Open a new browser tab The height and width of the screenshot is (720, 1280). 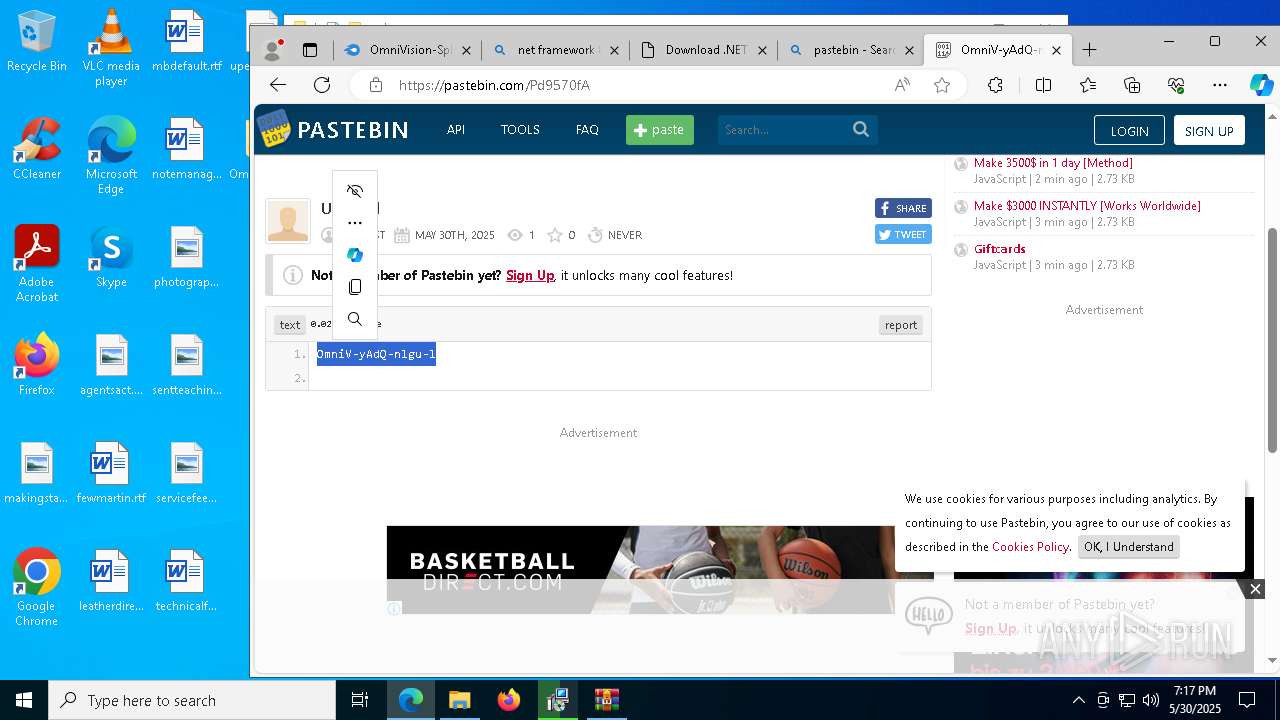(x=1089, y=49)
